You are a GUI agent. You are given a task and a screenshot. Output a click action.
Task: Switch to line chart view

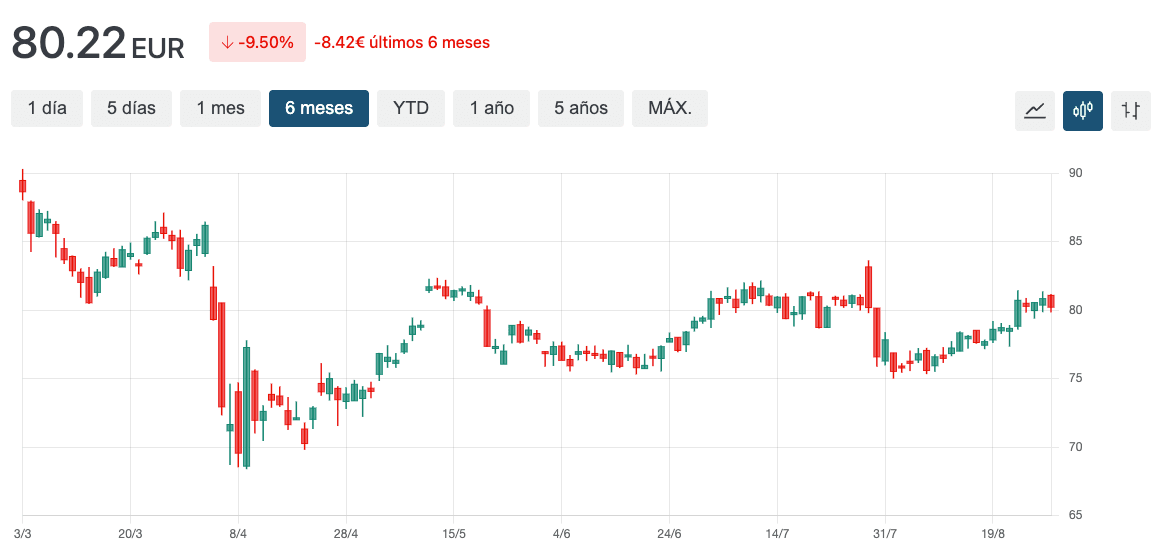coord(1035,110)
